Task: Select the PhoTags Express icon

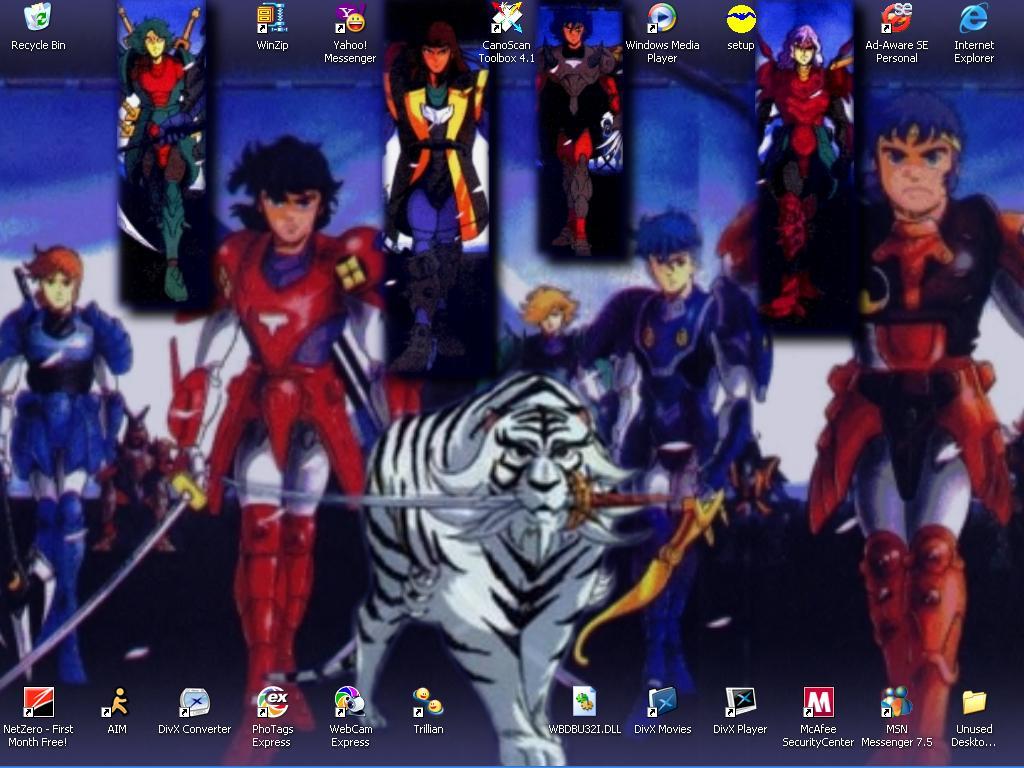Action: point(272,702)
